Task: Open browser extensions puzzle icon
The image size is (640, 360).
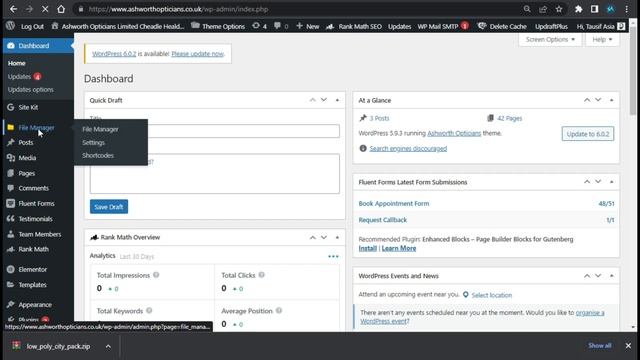Action: coord(578,9)
